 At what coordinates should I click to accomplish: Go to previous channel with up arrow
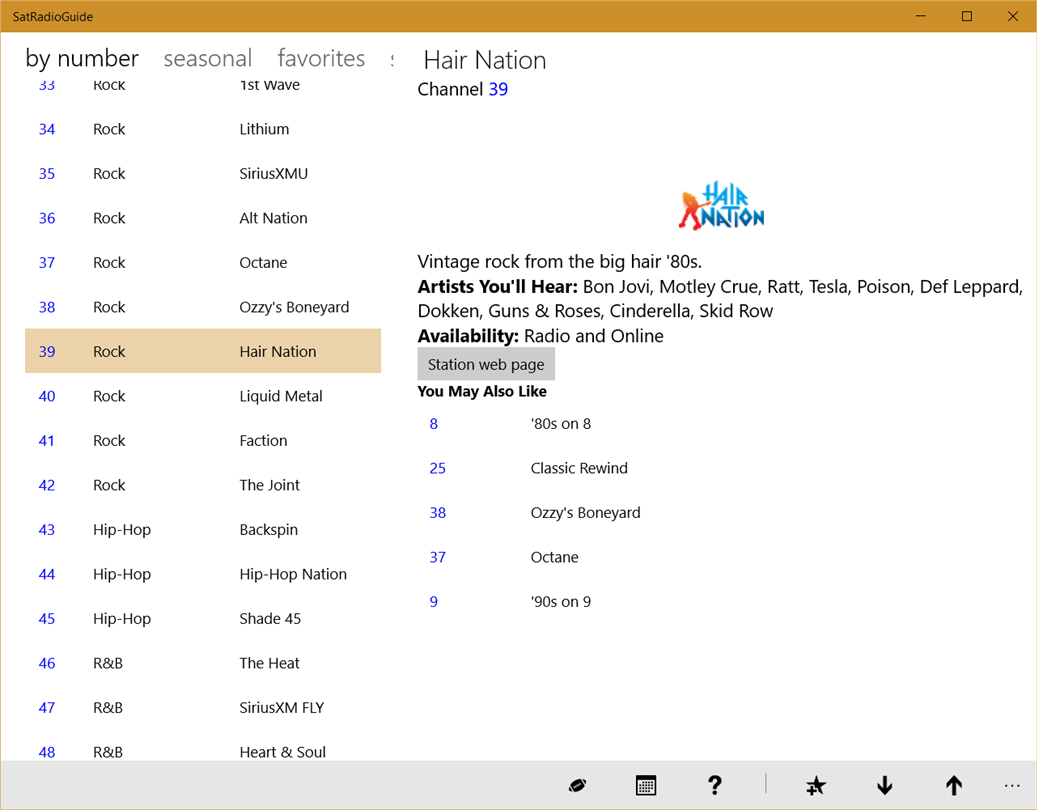coord(954,786)
